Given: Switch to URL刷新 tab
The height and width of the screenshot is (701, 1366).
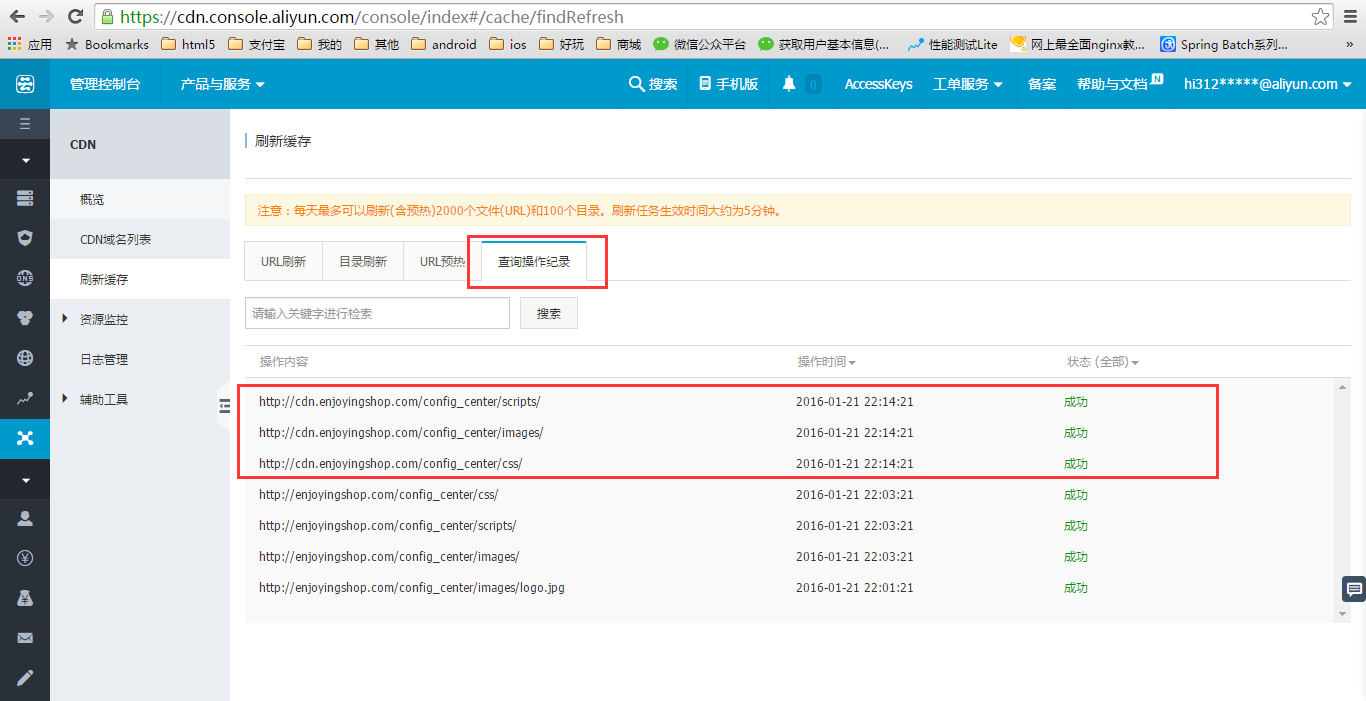Looking at the screenshot, I should tap(283, 262).
